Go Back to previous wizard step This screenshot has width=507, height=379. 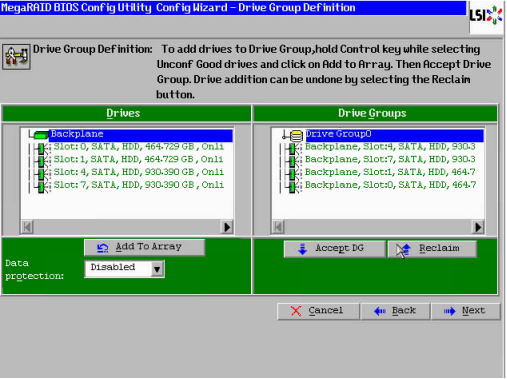coord(395,311)
